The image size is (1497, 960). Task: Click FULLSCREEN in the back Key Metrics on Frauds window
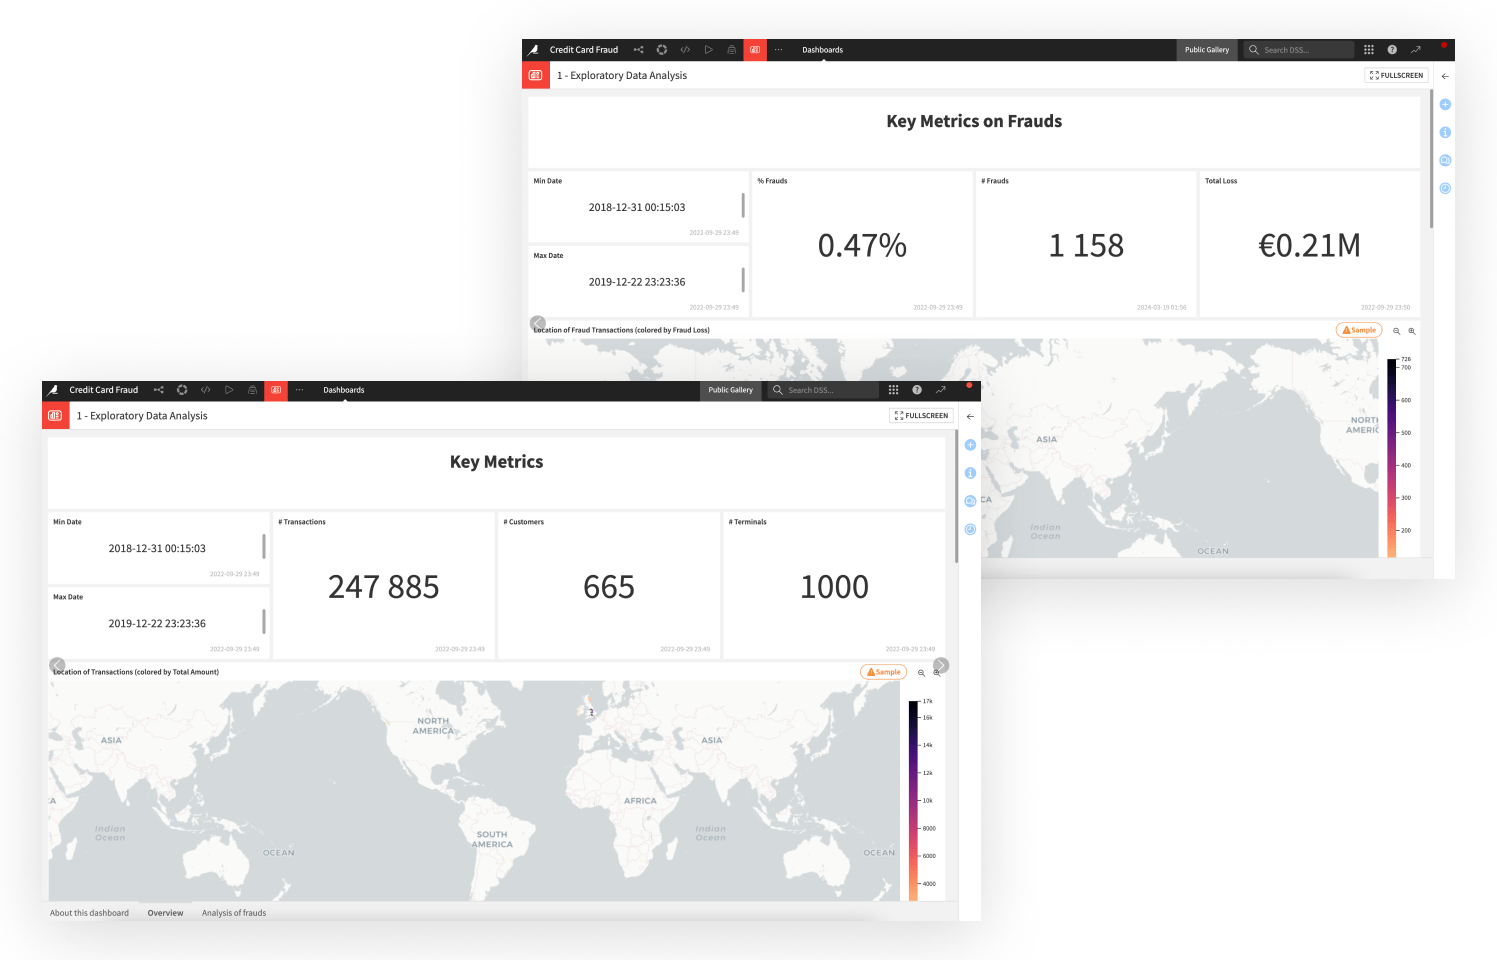point(1396,75)
